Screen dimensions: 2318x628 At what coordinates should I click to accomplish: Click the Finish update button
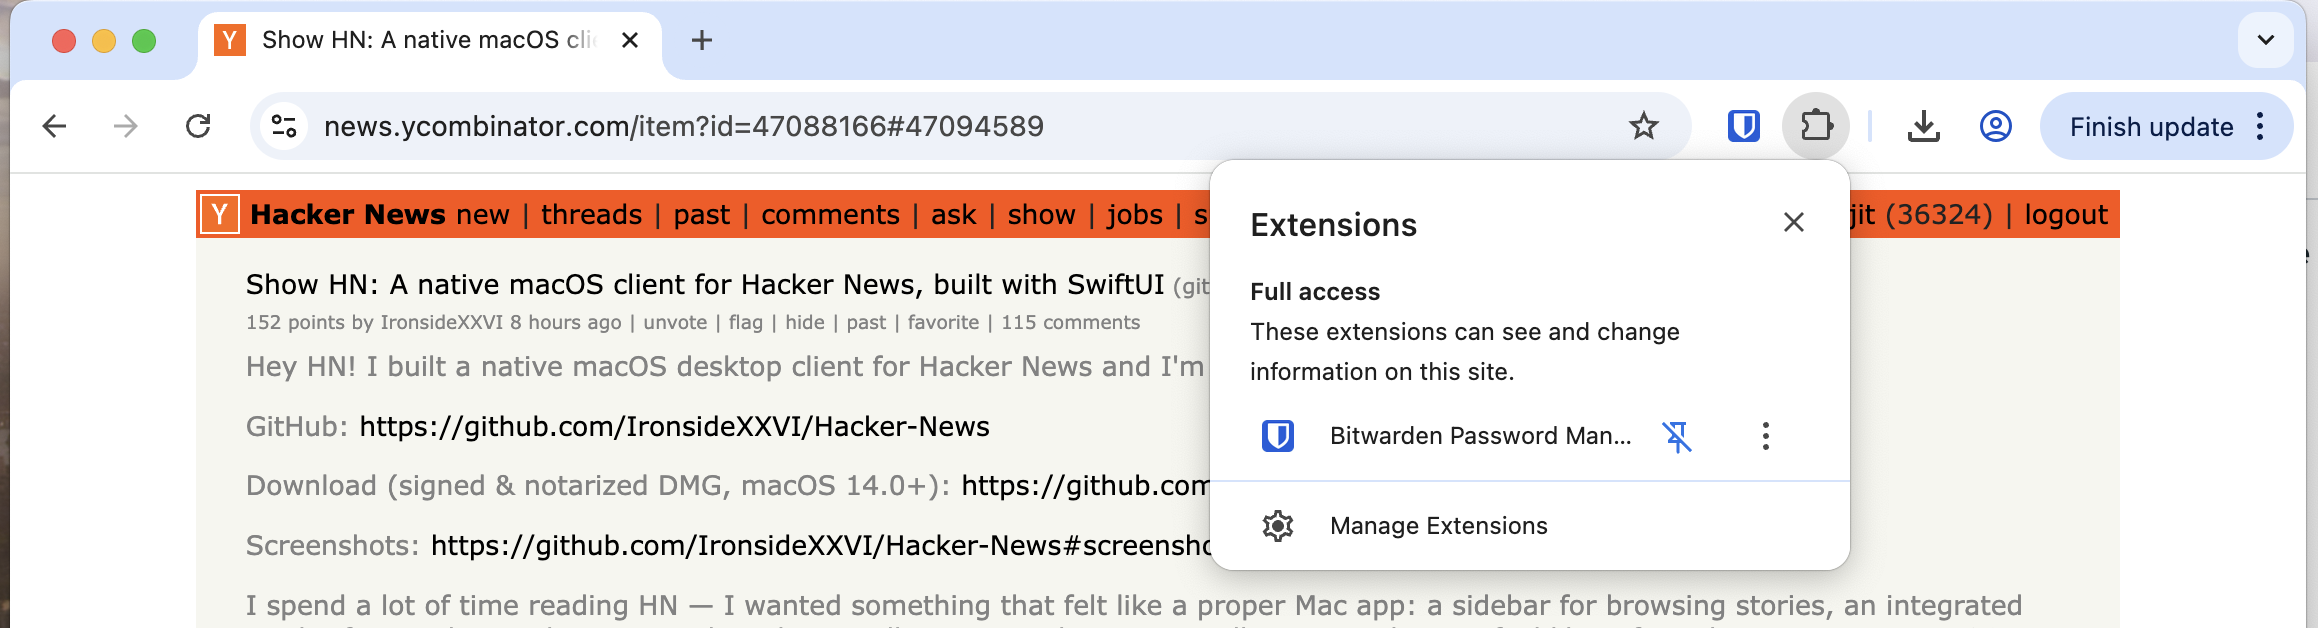[2150, 127]
